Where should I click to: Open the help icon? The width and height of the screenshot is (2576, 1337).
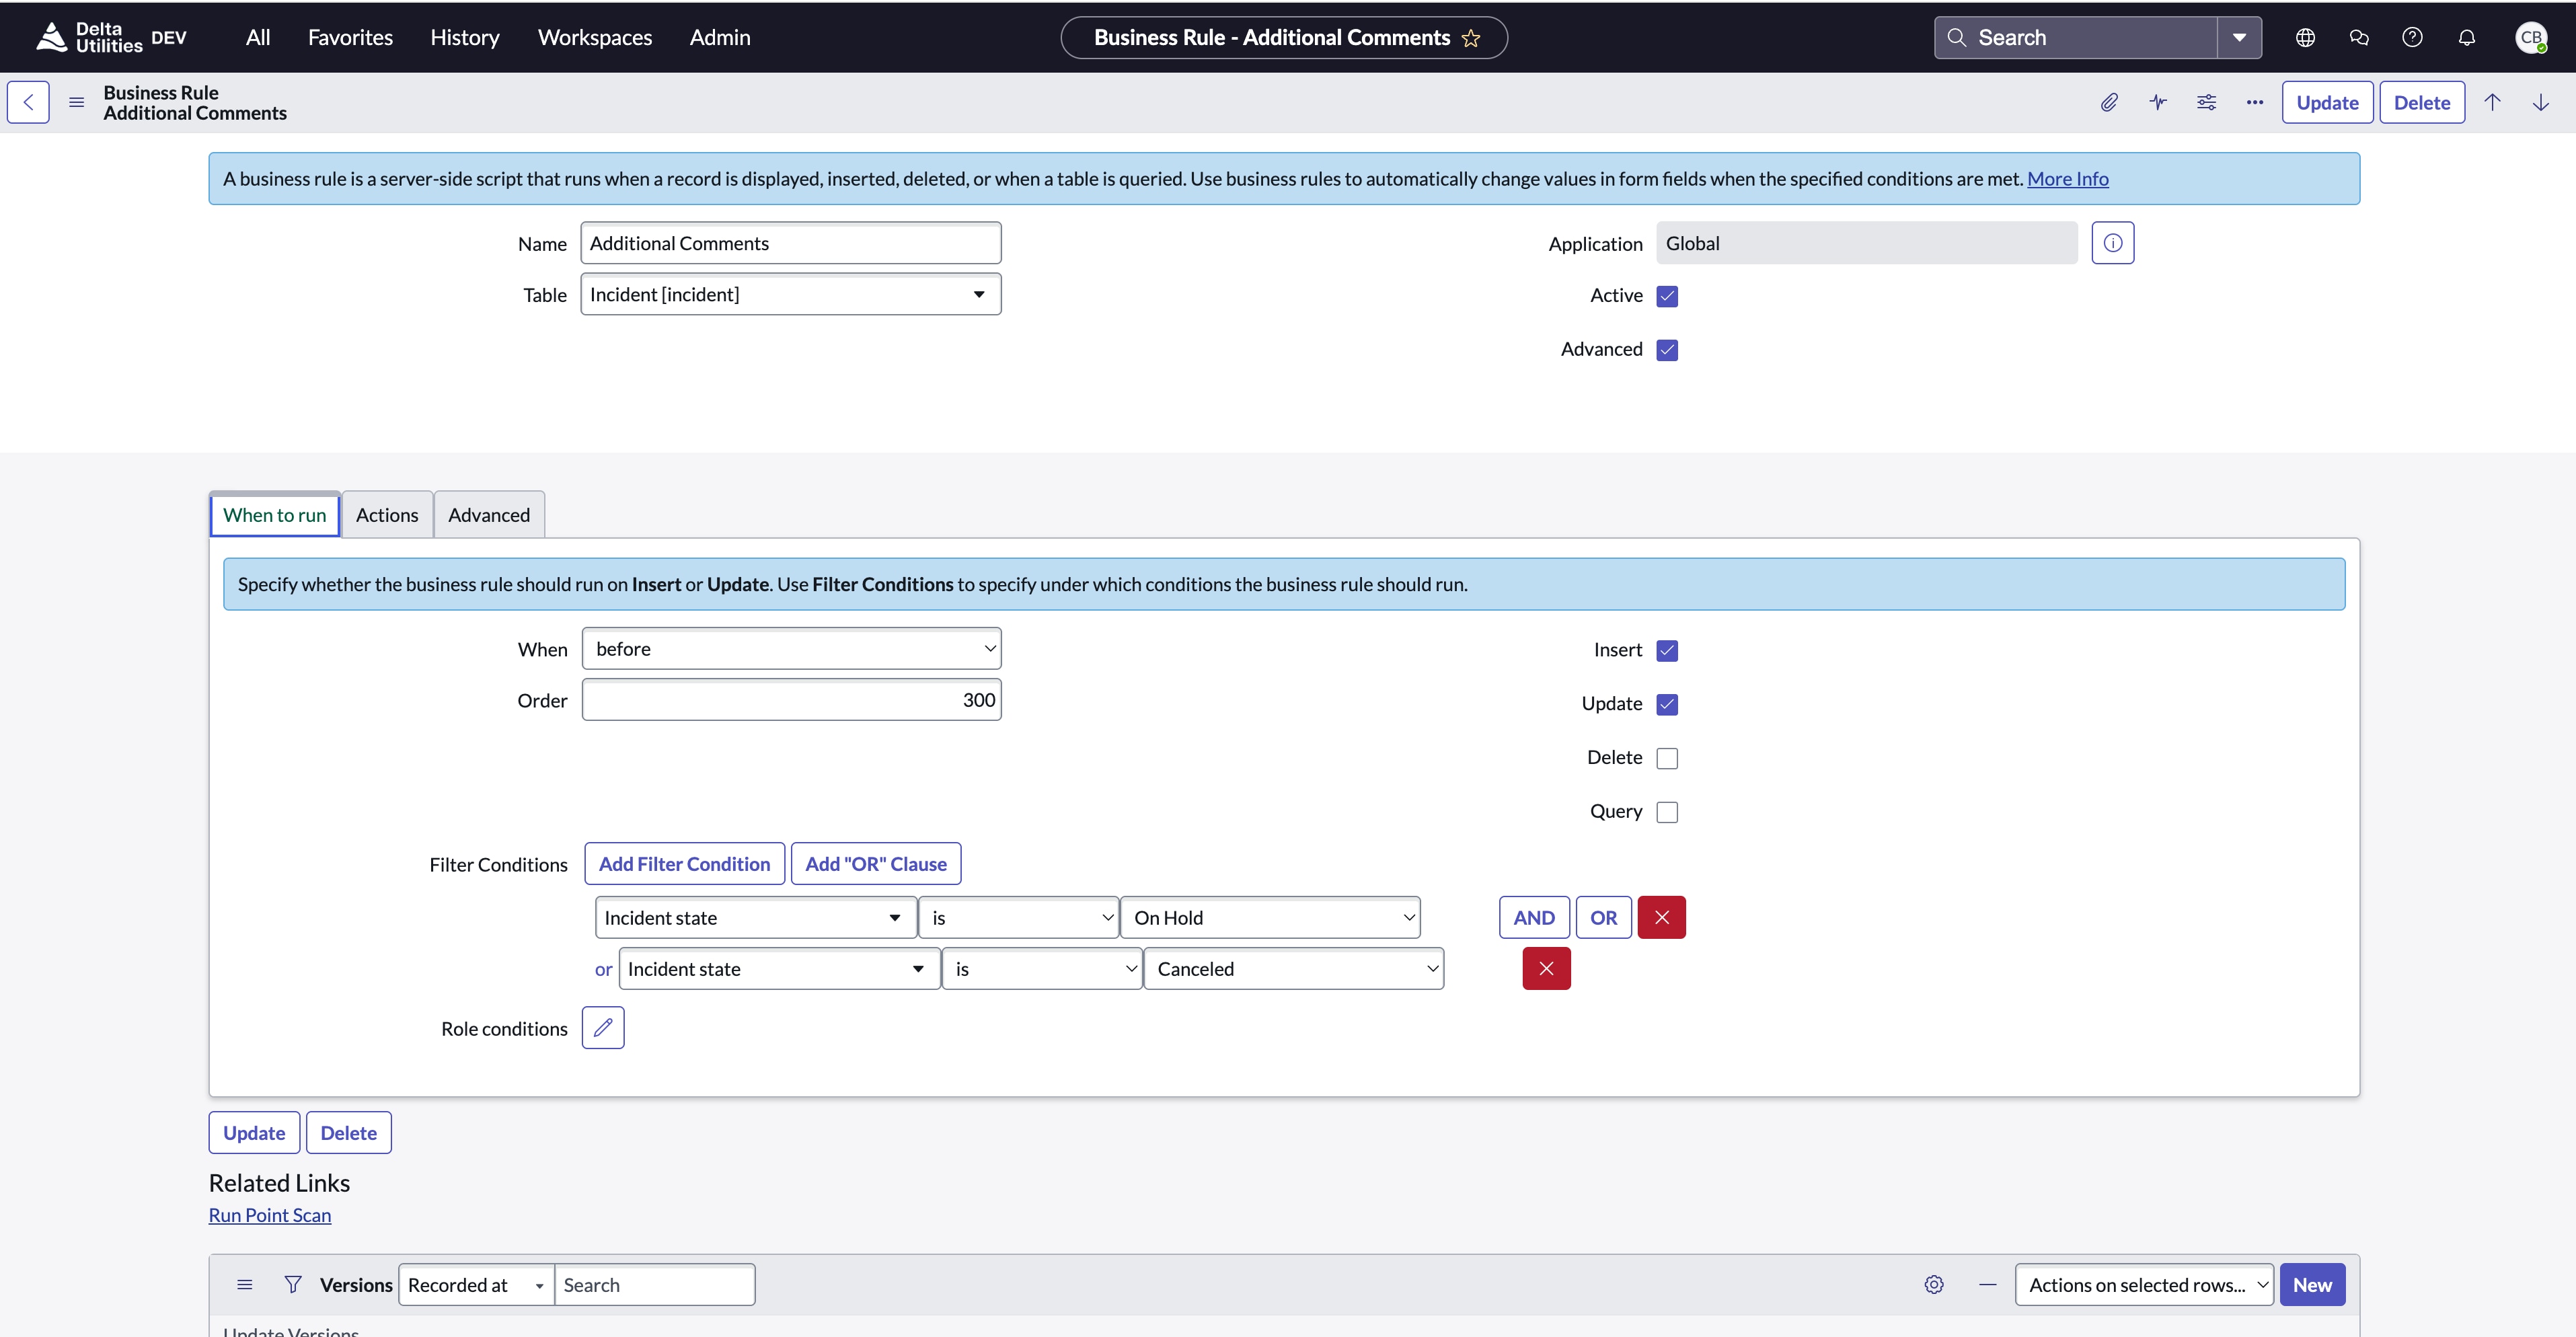click(2412, 37)
